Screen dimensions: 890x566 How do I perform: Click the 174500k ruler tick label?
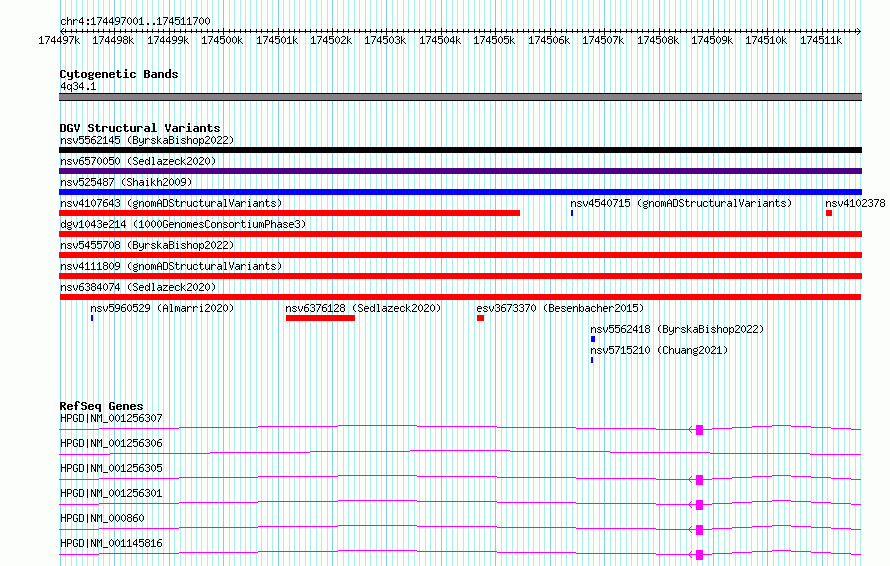[222, 40]
